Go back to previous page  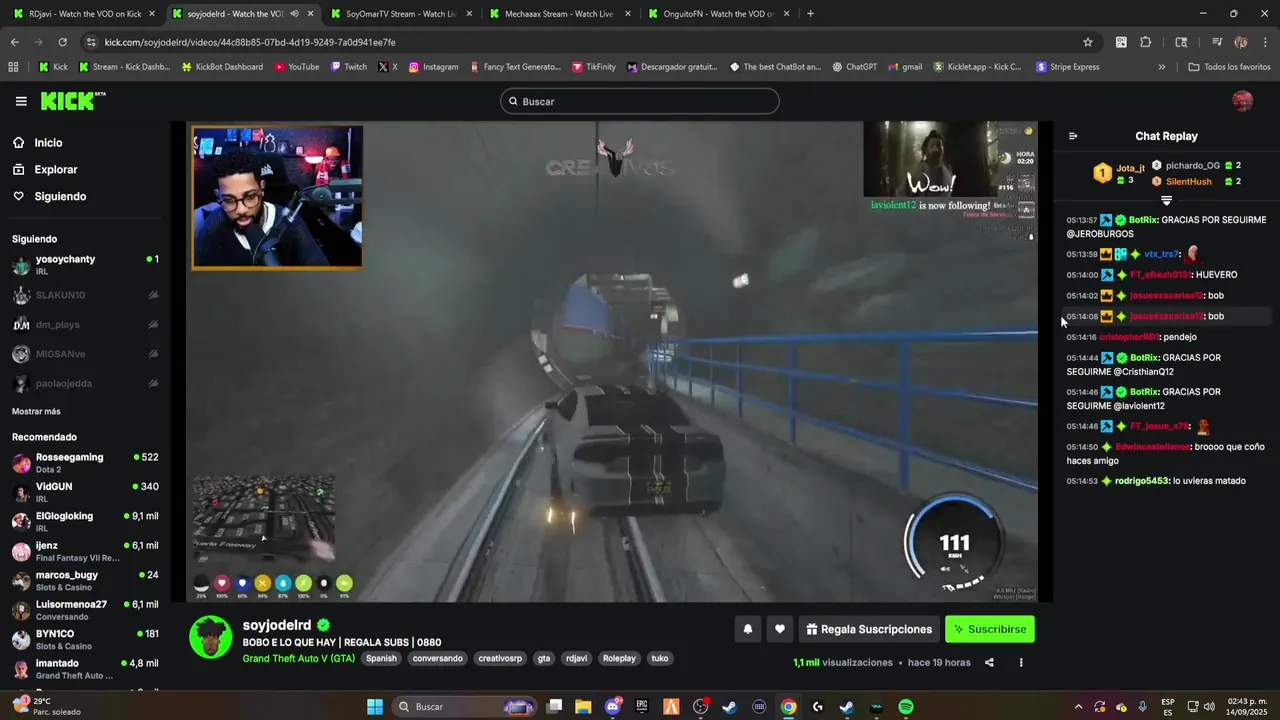pyautogui.click(x=14, y=42)
